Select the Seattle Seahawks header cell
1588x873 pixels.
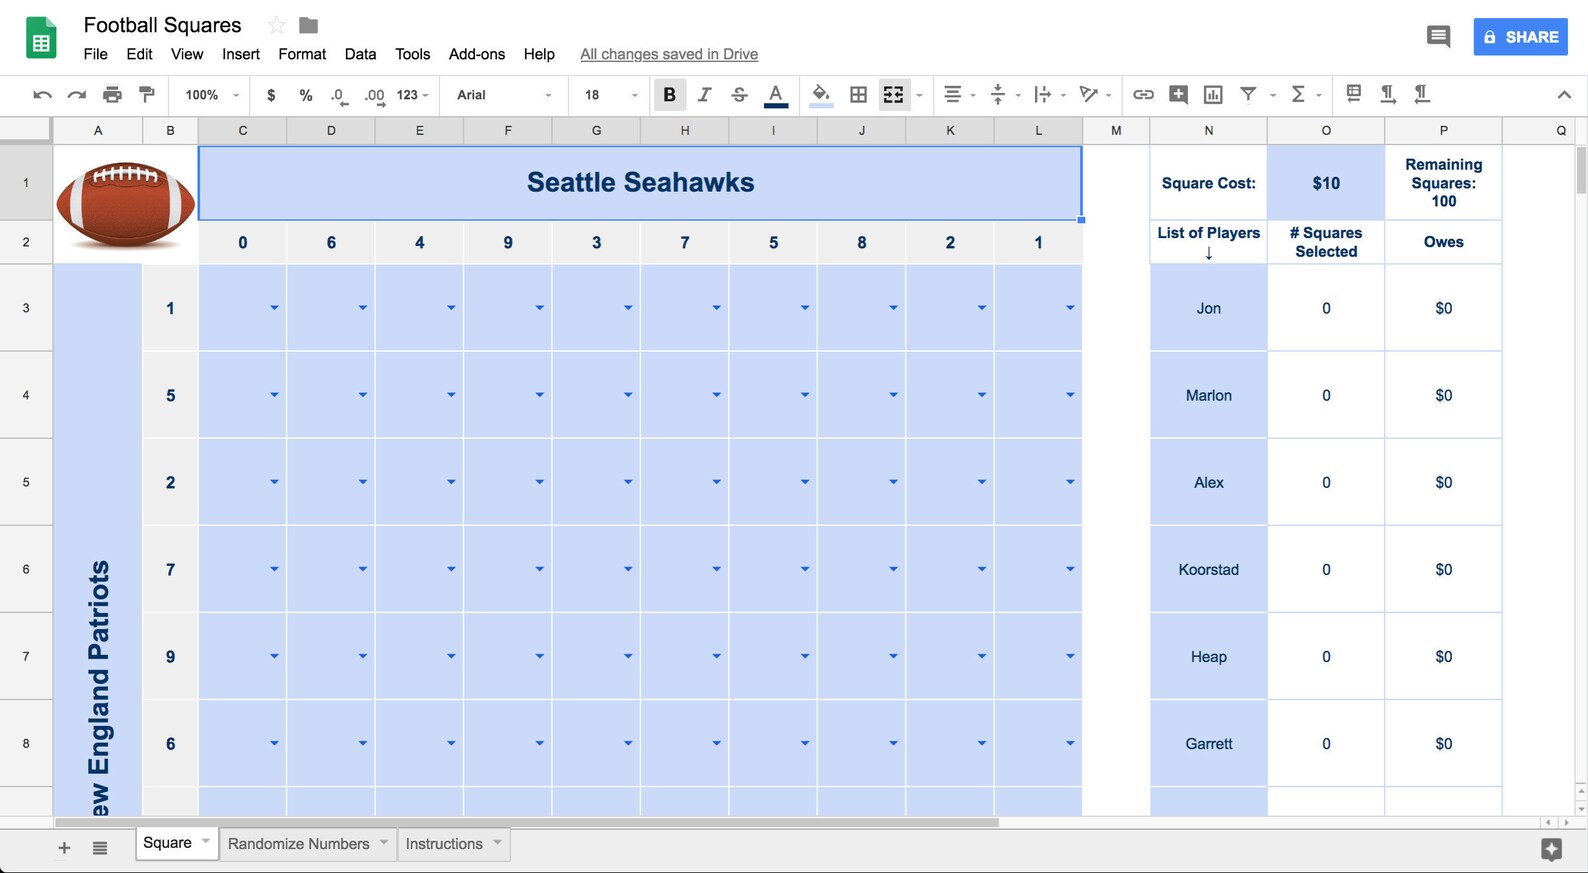(640, 183)
